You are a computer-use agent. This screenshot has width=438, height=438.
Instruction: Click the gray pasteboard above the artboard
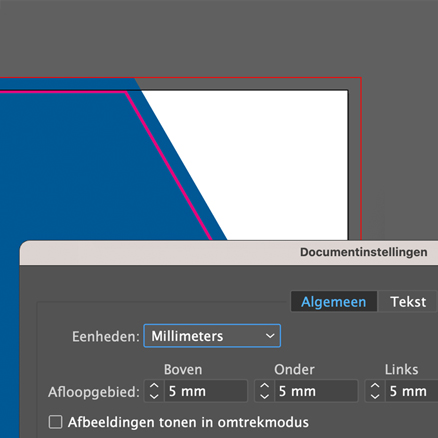(x=219, y=38)
